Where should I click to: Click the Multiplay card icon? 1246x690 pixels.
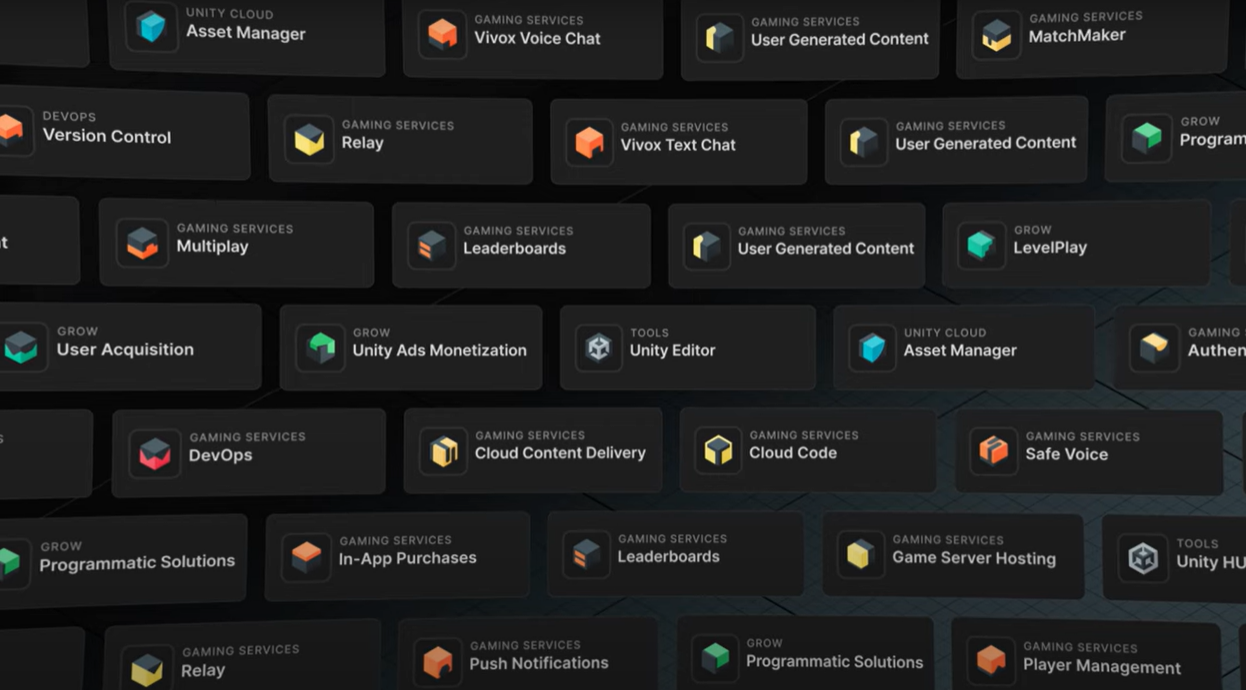click(142, 242)
